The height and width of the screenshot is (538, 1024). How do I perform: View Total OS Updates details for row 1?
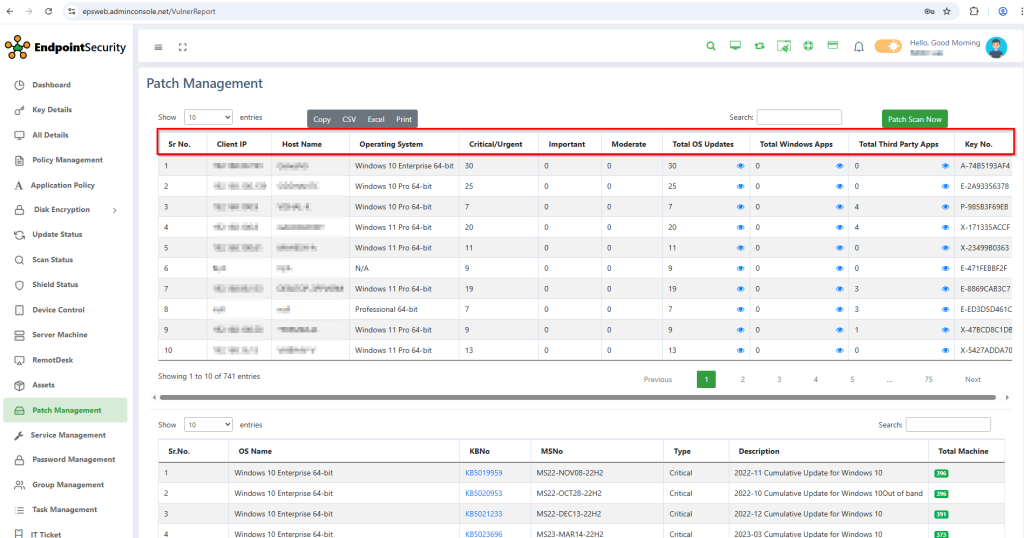(741, 166)
